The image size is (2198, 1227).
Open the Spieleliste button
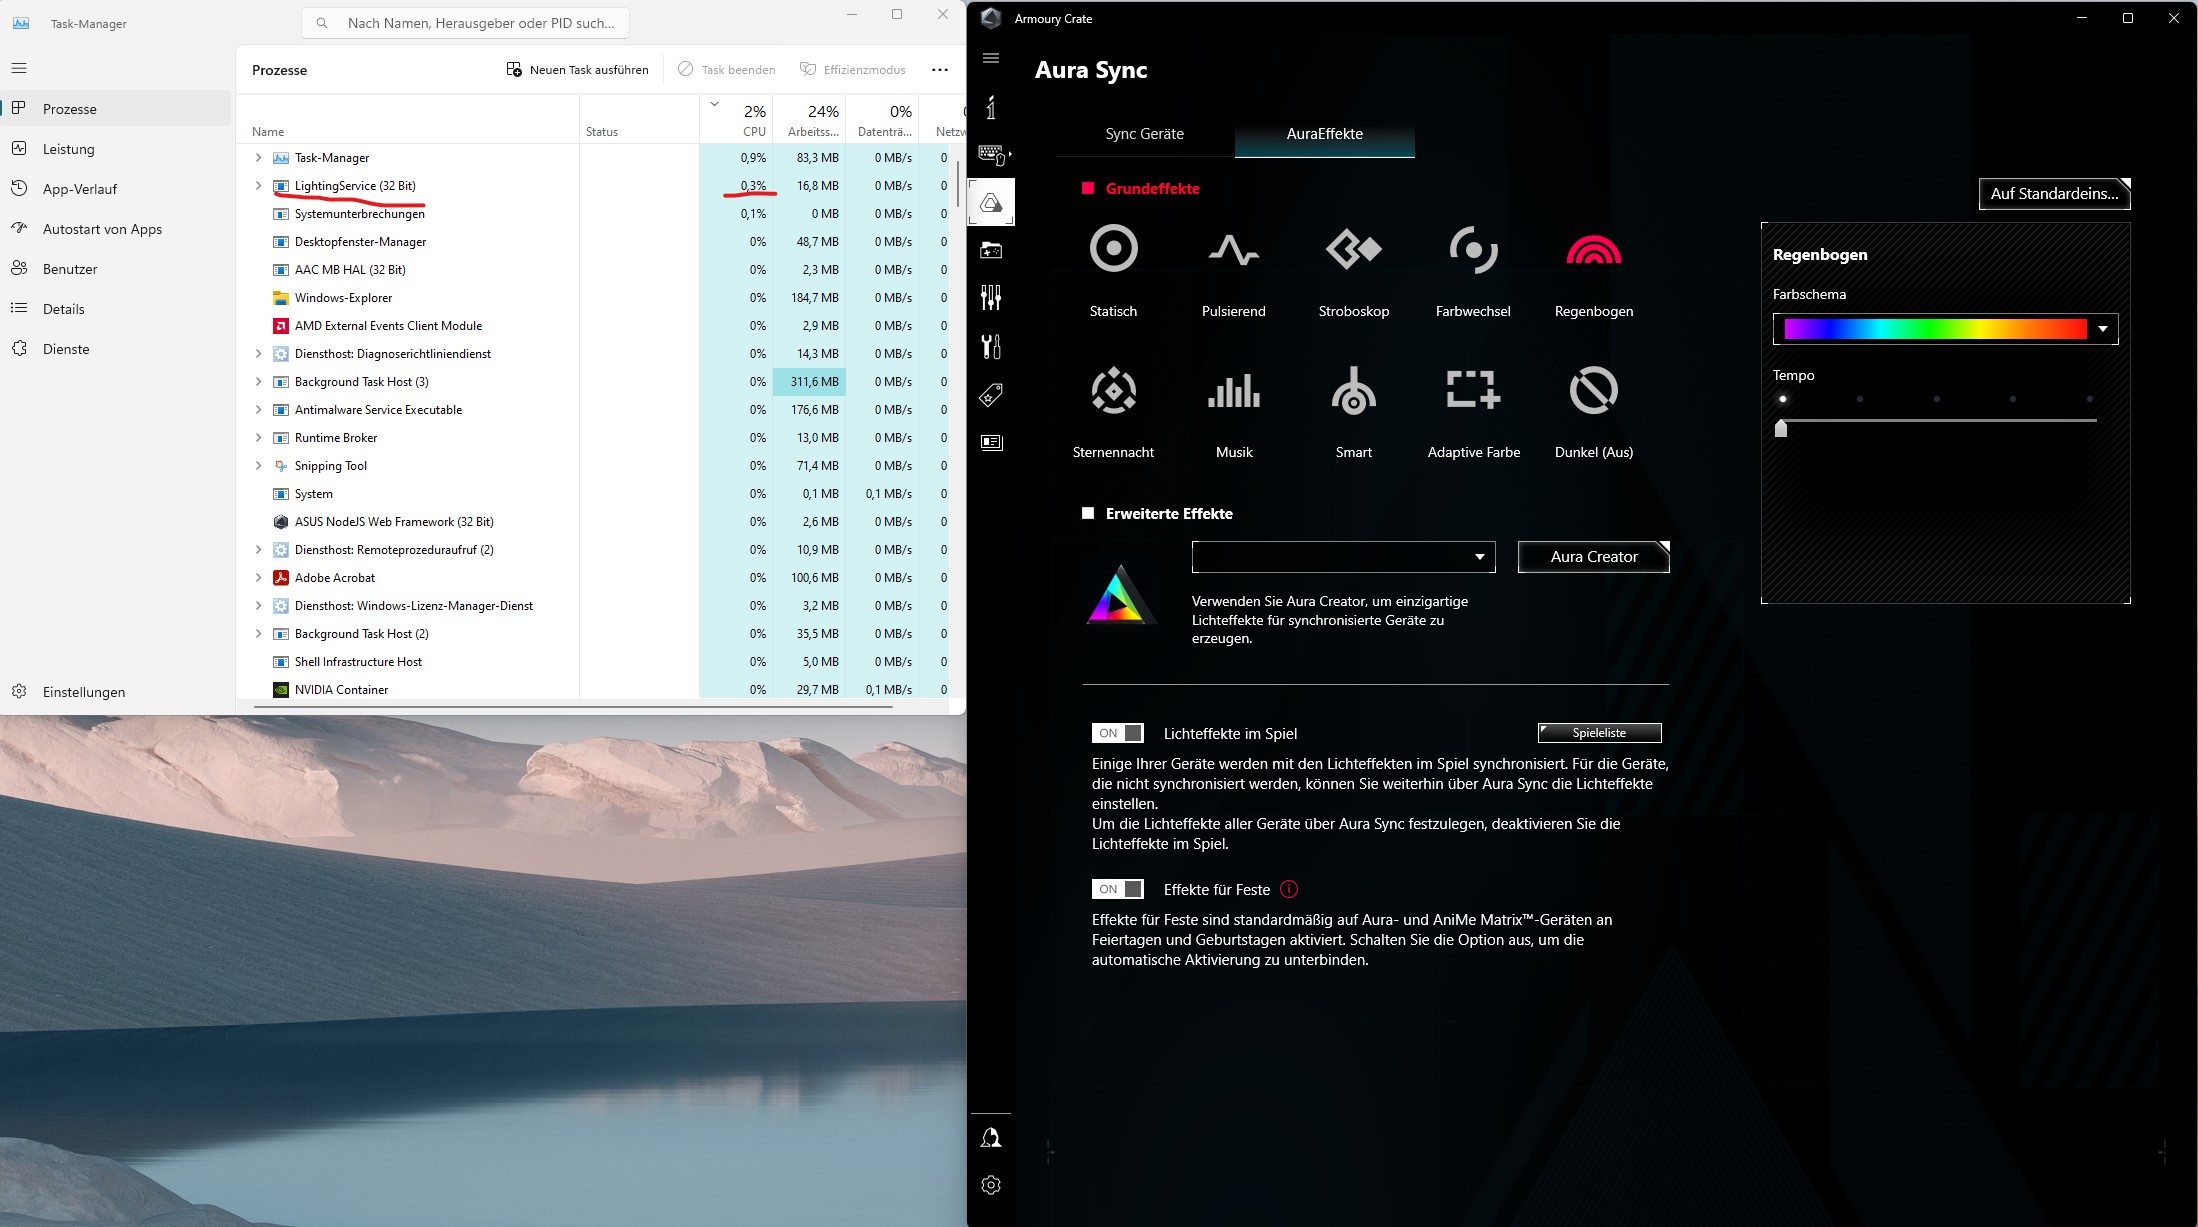(1598, 733)
